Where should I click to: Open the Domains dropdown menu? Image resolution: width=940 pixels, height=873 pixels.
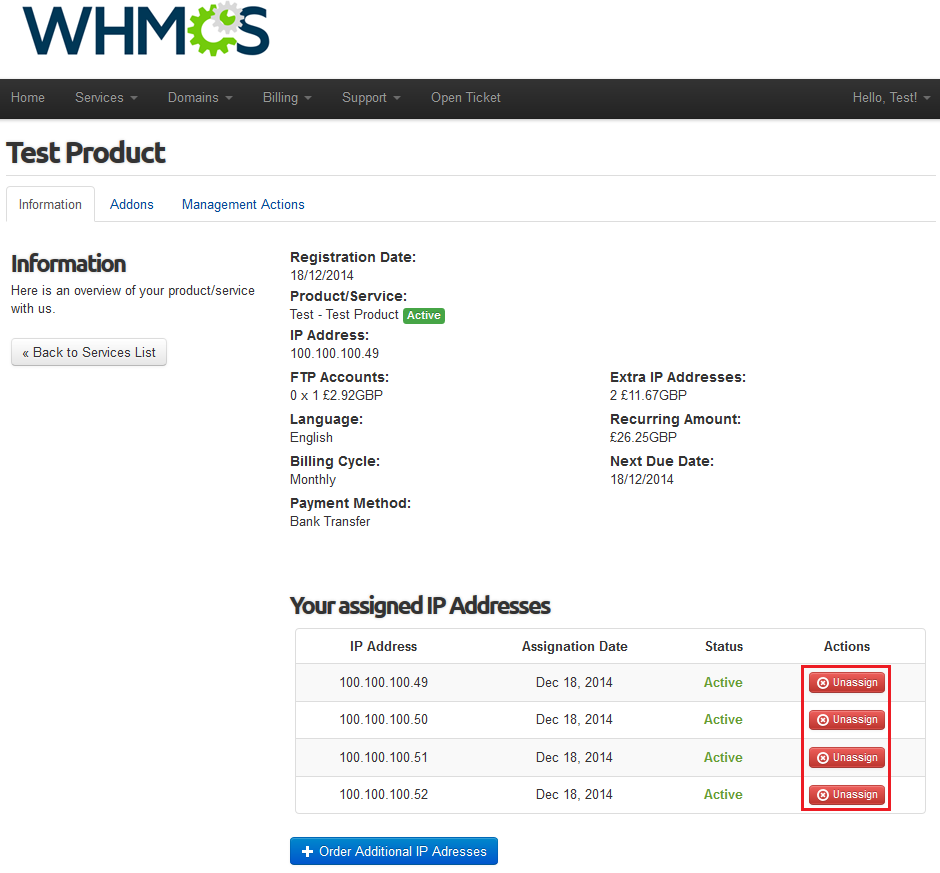tap(200, 98)
